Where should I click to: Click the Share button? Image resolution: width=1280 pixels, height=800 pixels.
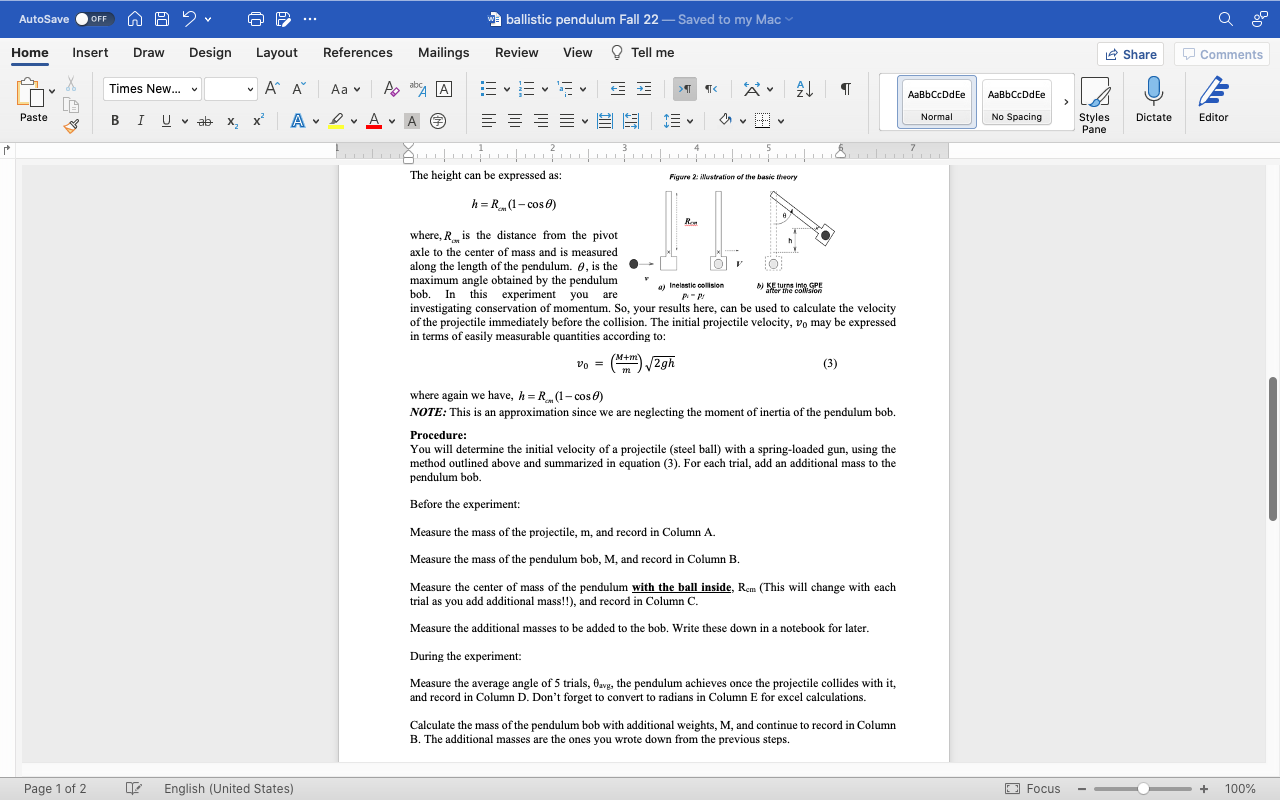1131,54
